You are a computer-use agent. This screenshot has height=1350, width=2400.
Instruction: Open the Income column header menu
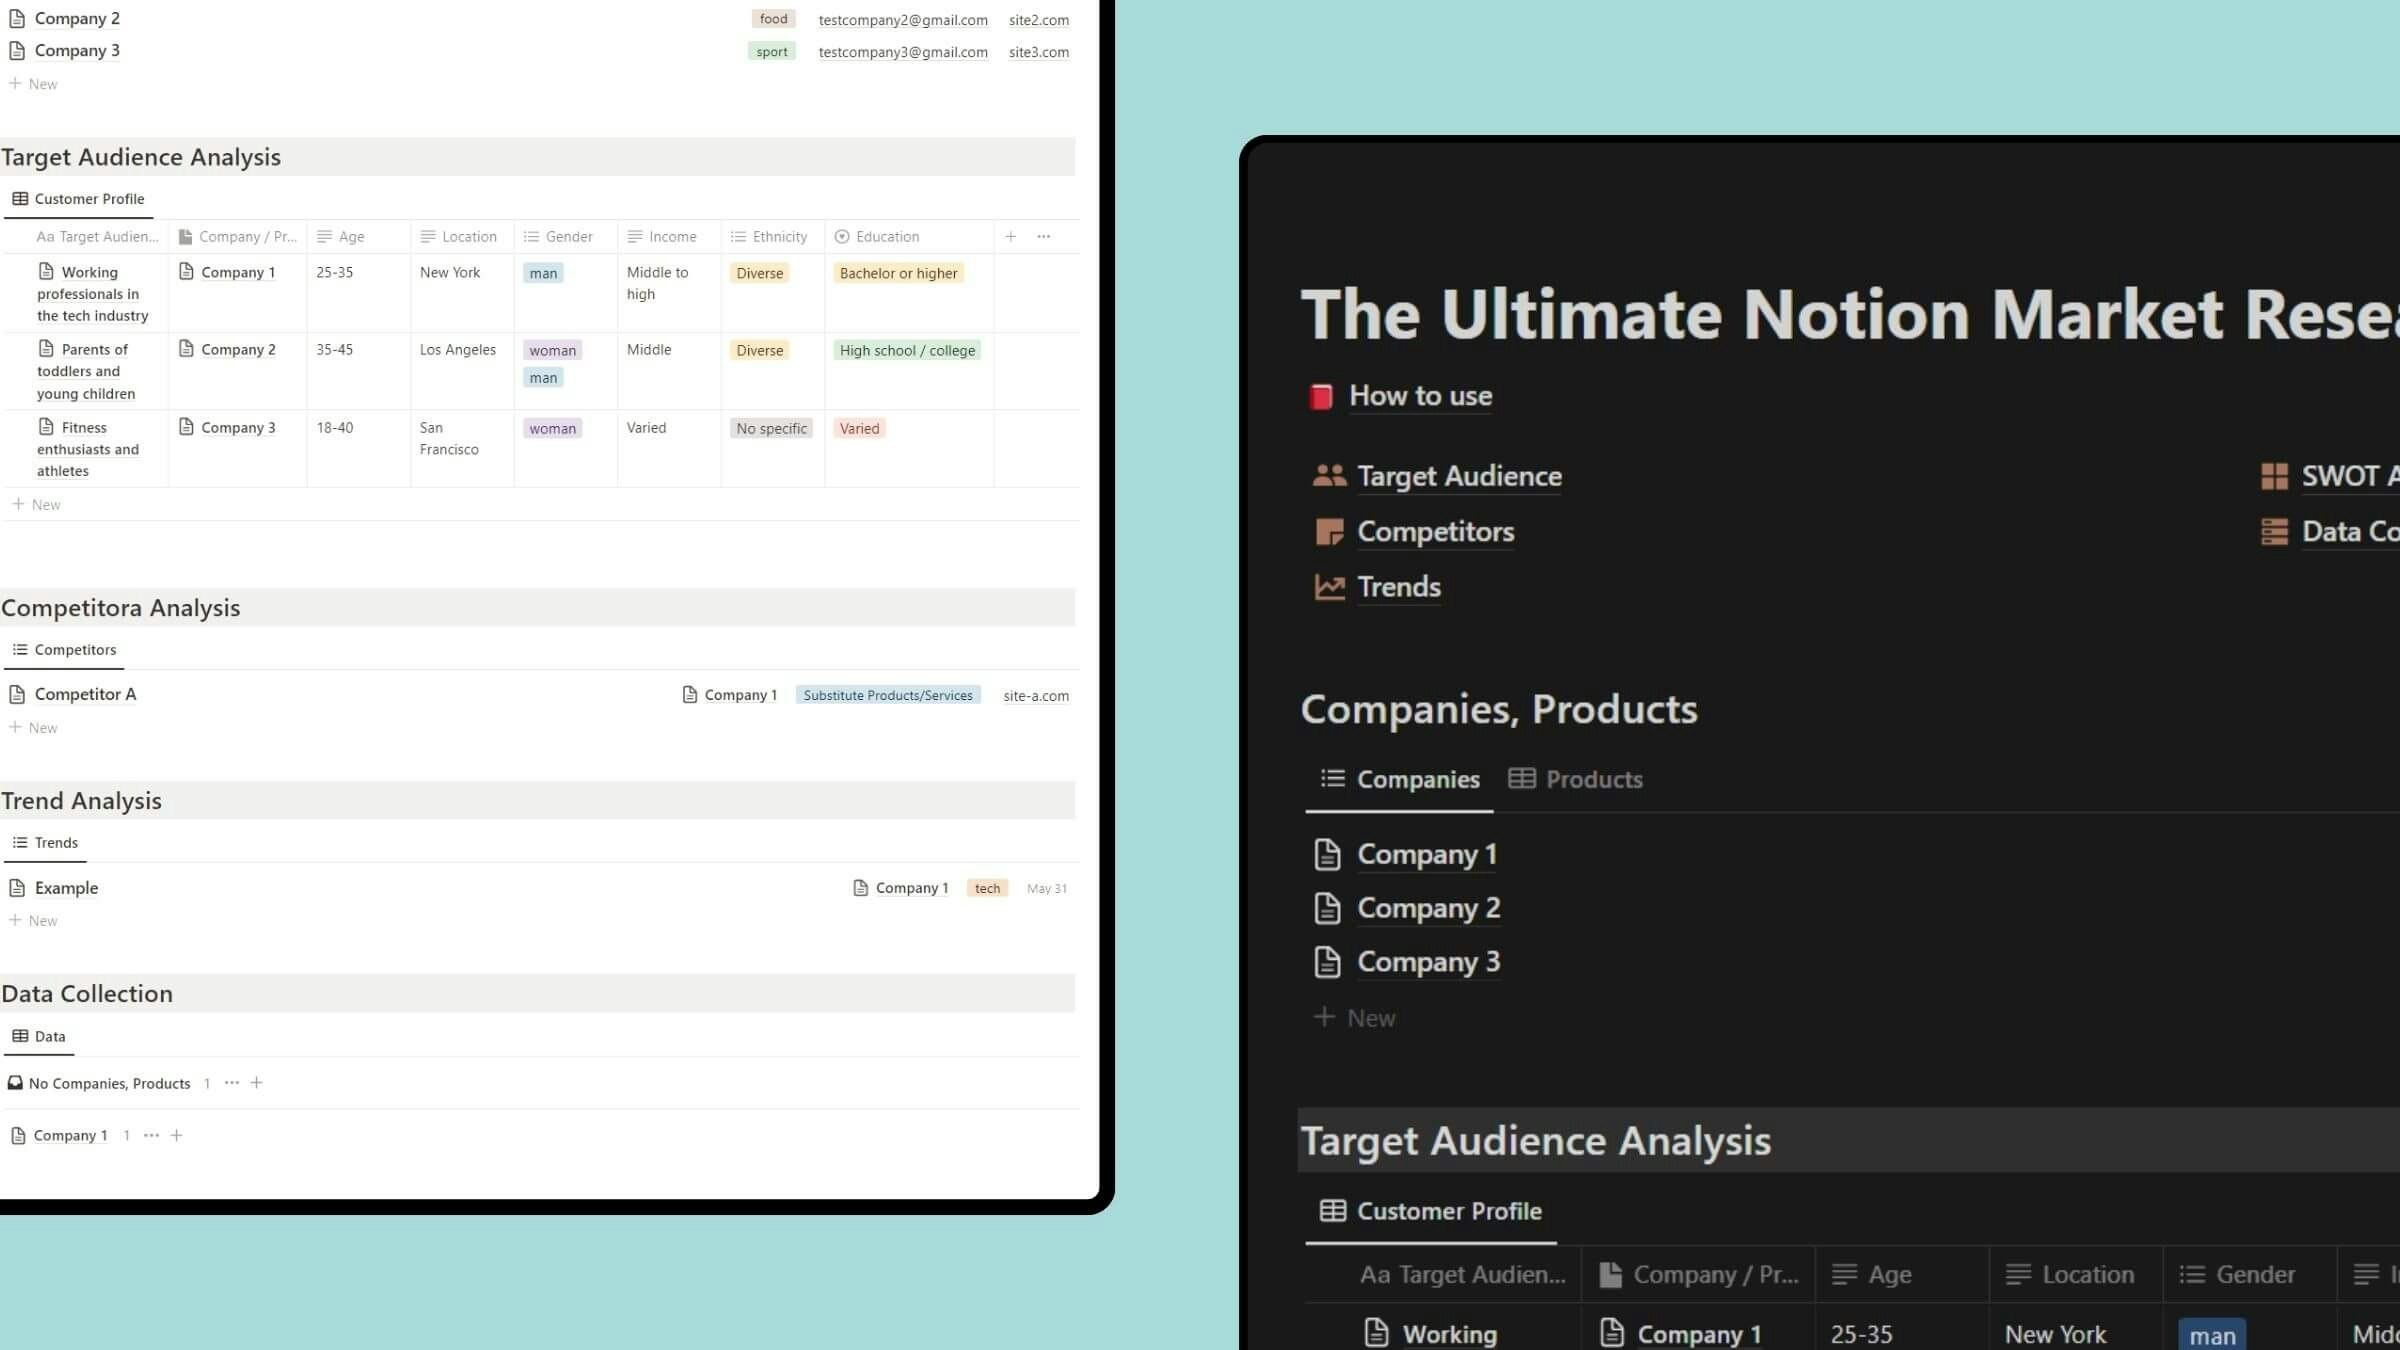(668, 237)
